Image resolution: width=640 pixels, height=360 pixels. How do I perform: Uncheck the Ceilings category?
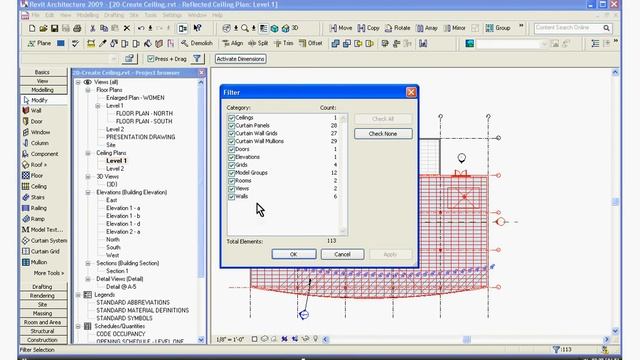click(x=231, y=118)
